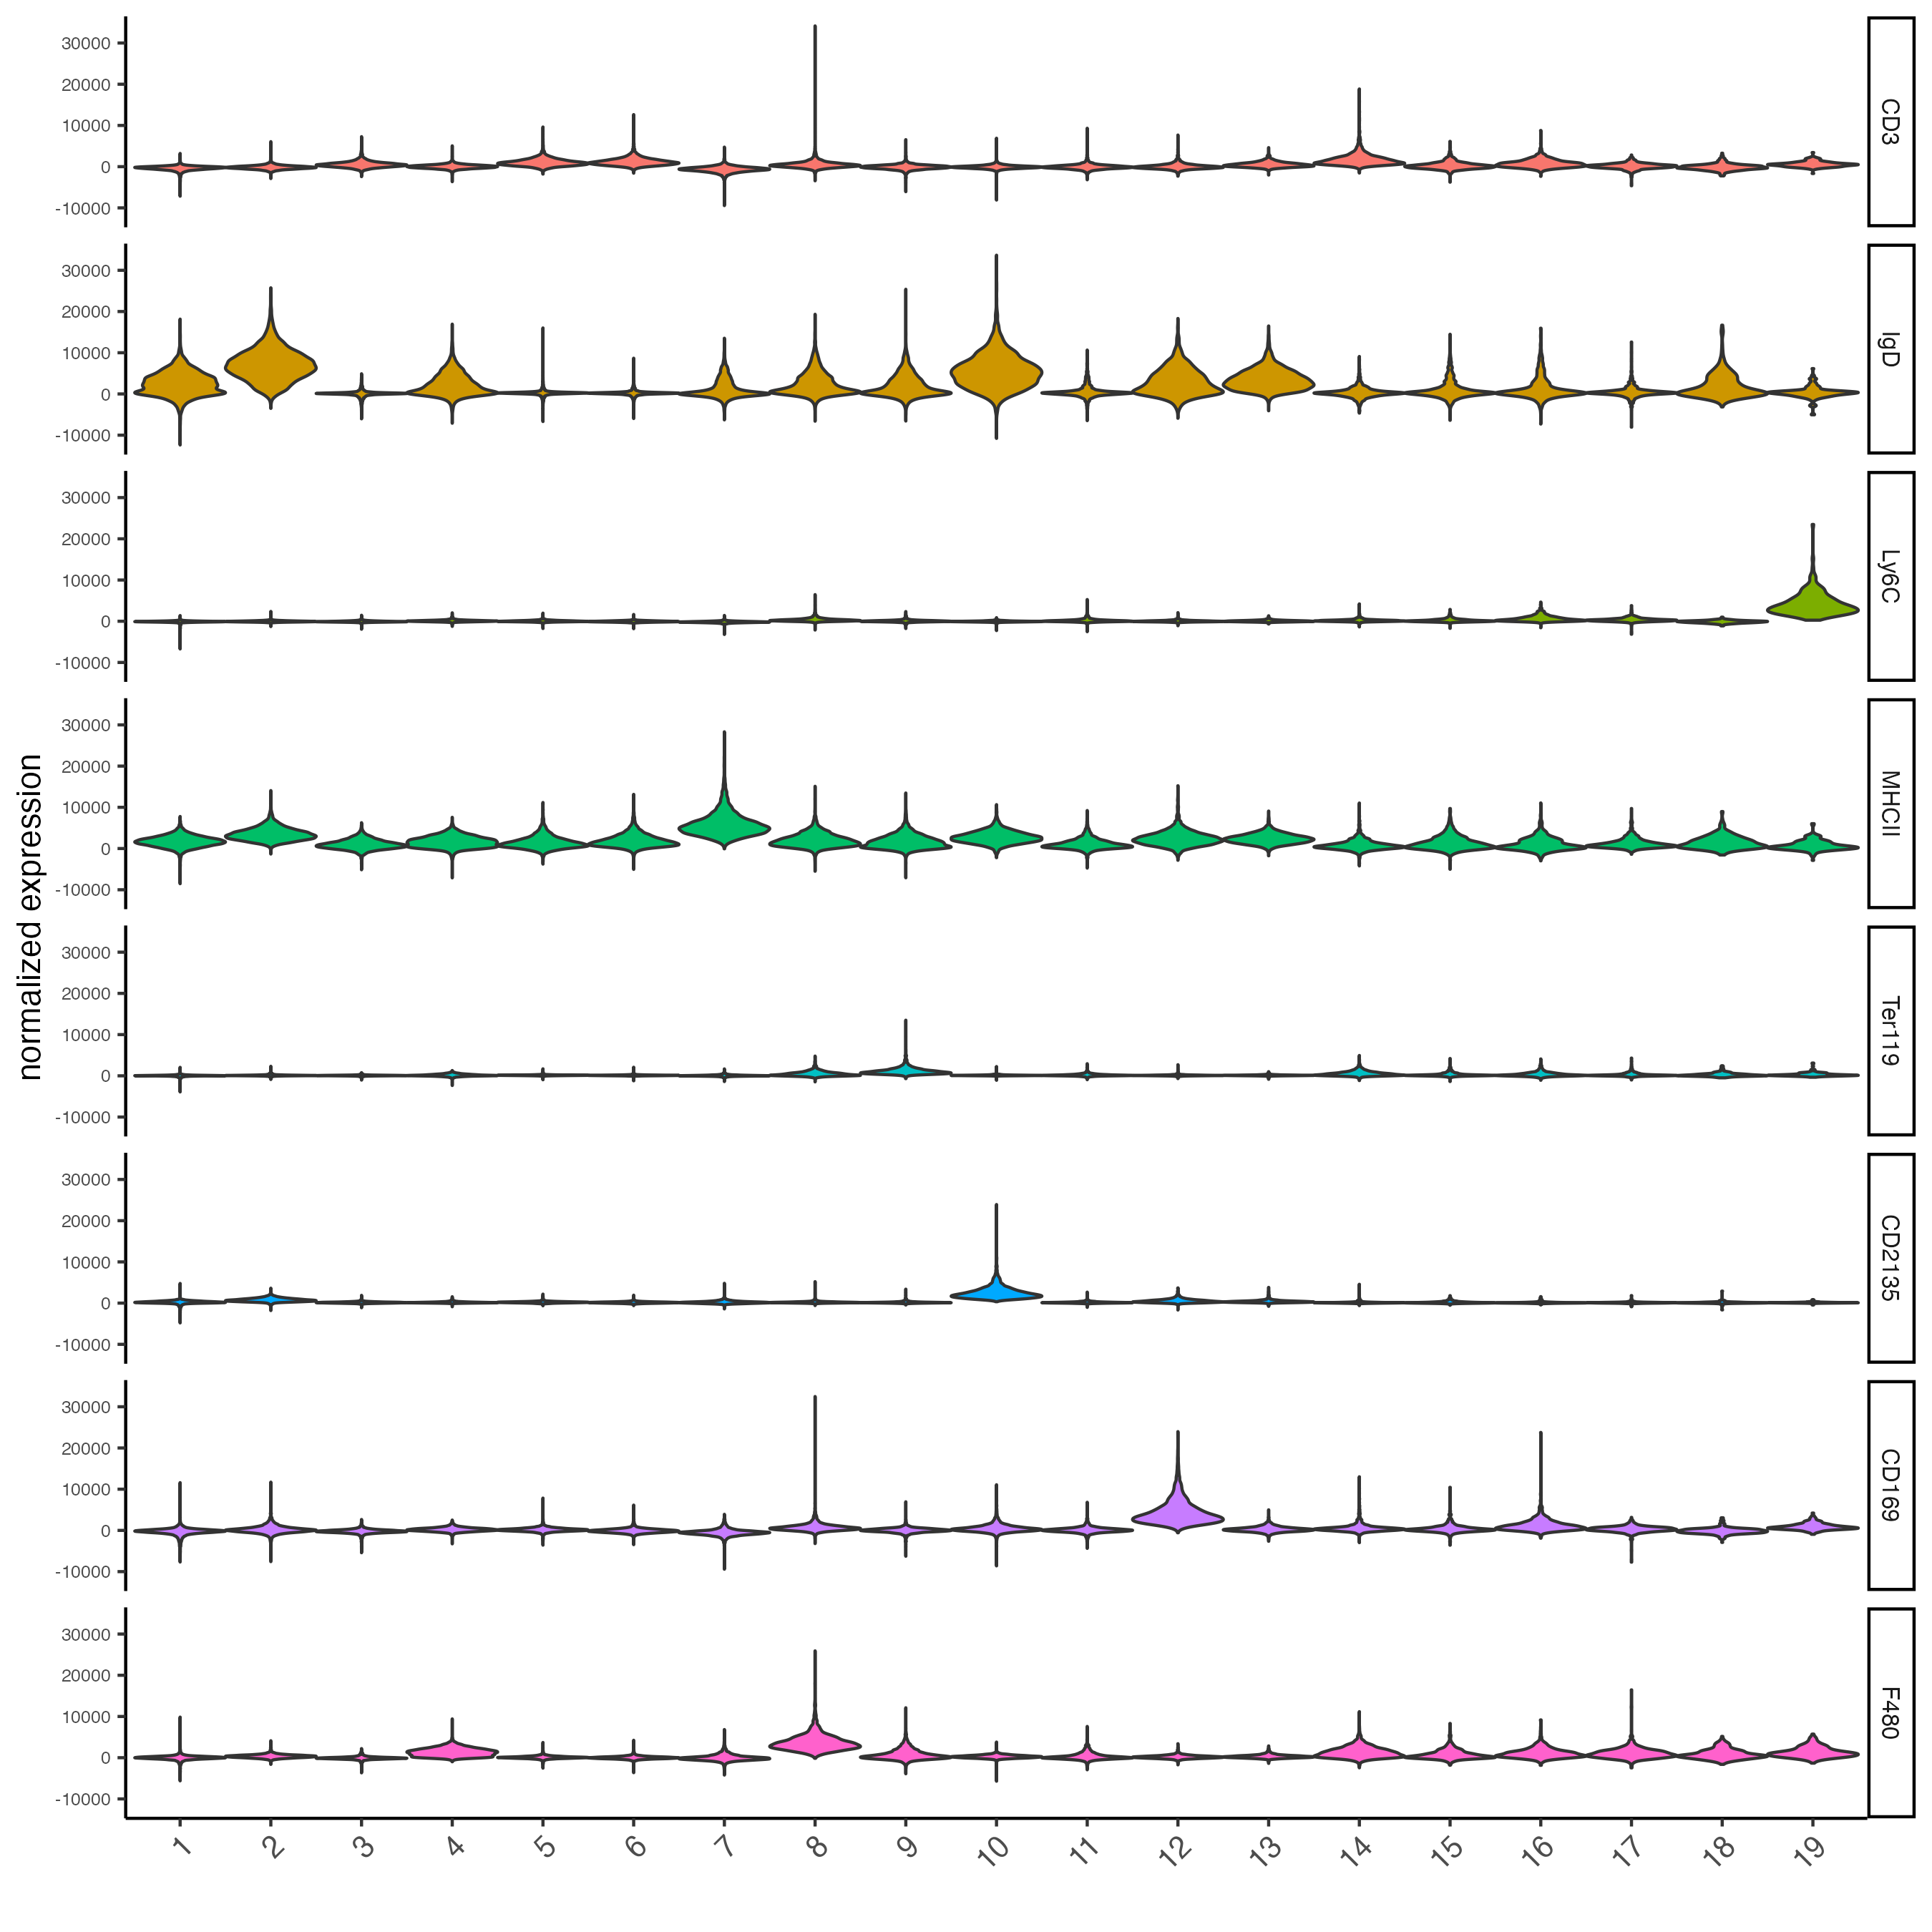Click the CD2135 facet strip label
Screen dimensions: 1932x1932
pyautogui.click(x=1890, y=1258)
